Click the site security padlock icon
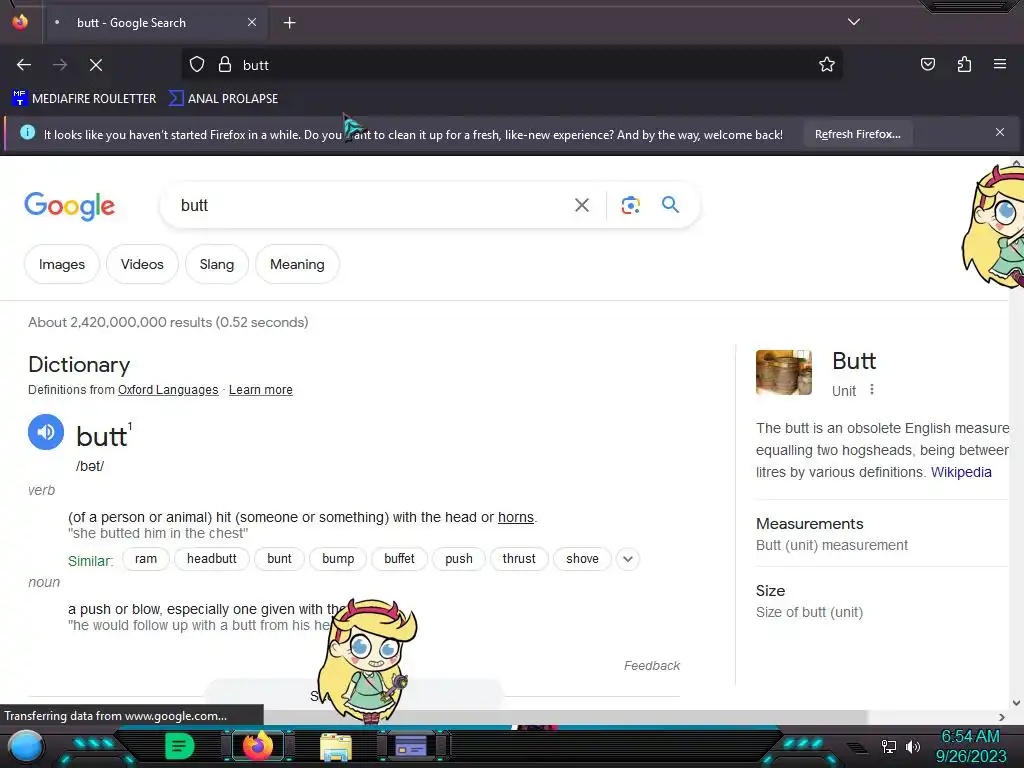1024x768 pixels. [x=225, y=65]
